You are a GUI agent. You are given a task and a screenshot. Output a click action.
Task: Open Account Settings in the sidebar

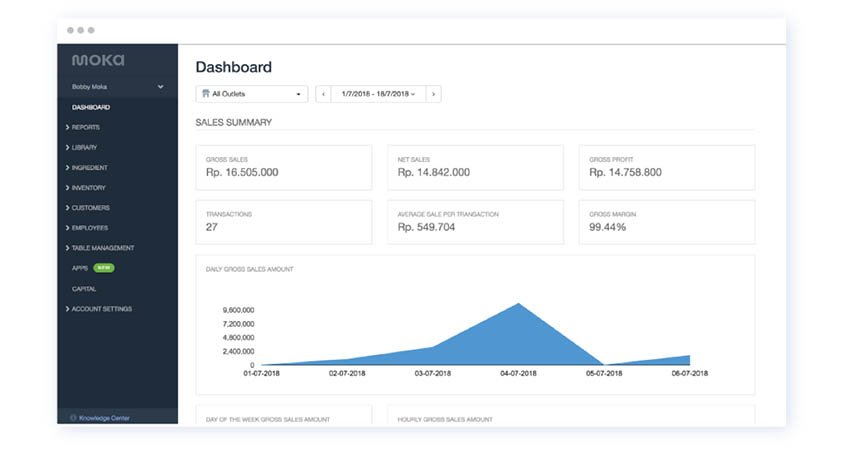tap(101, 309)
